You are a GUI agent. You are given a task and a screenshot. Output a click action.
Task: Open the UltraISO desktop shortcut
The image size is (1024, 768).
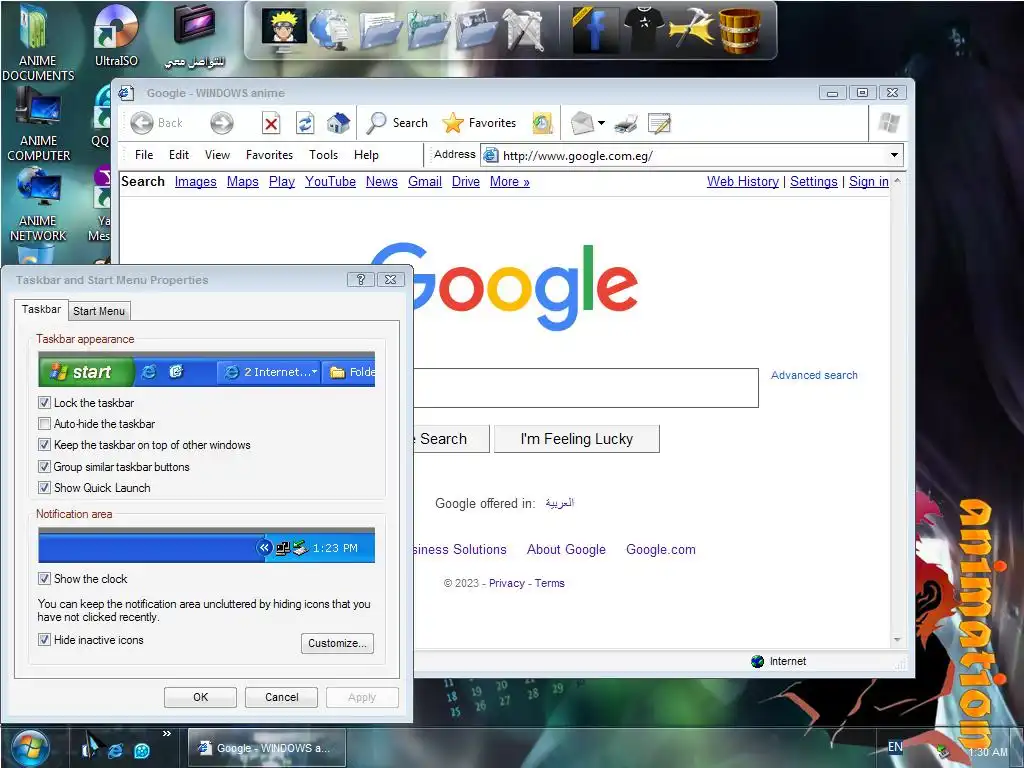coord(116,36)
